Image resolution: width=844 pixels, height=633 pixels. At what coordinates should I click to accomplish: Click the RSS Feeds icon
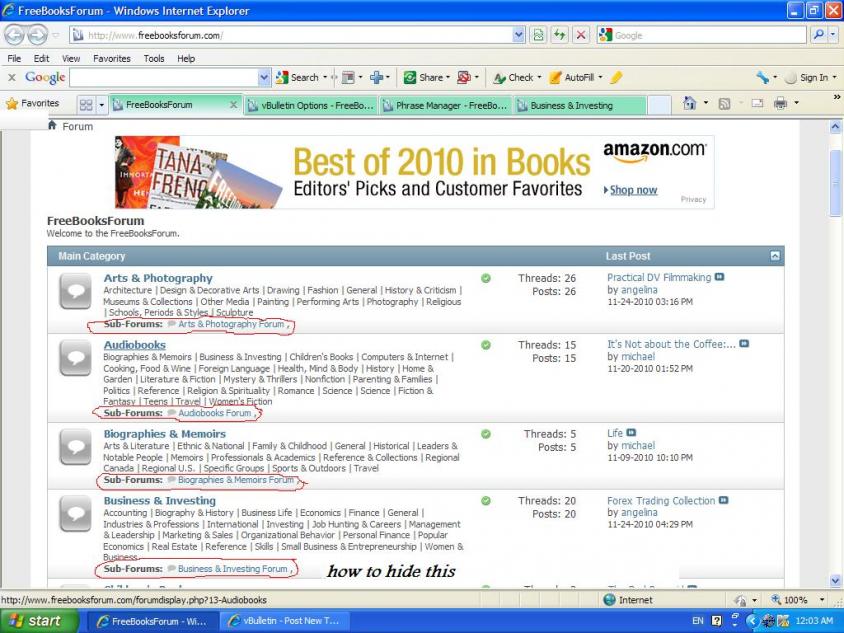coord(725,103)
